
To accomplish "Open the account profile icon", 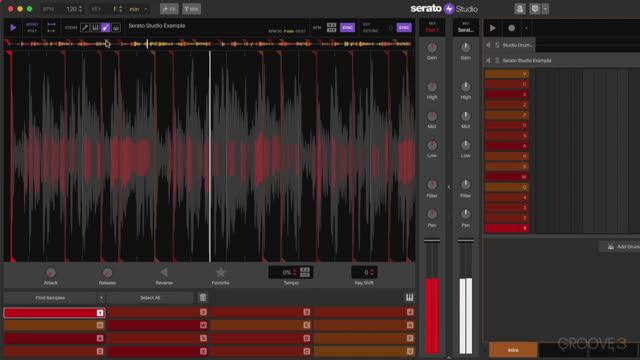I will coord(520,9).
